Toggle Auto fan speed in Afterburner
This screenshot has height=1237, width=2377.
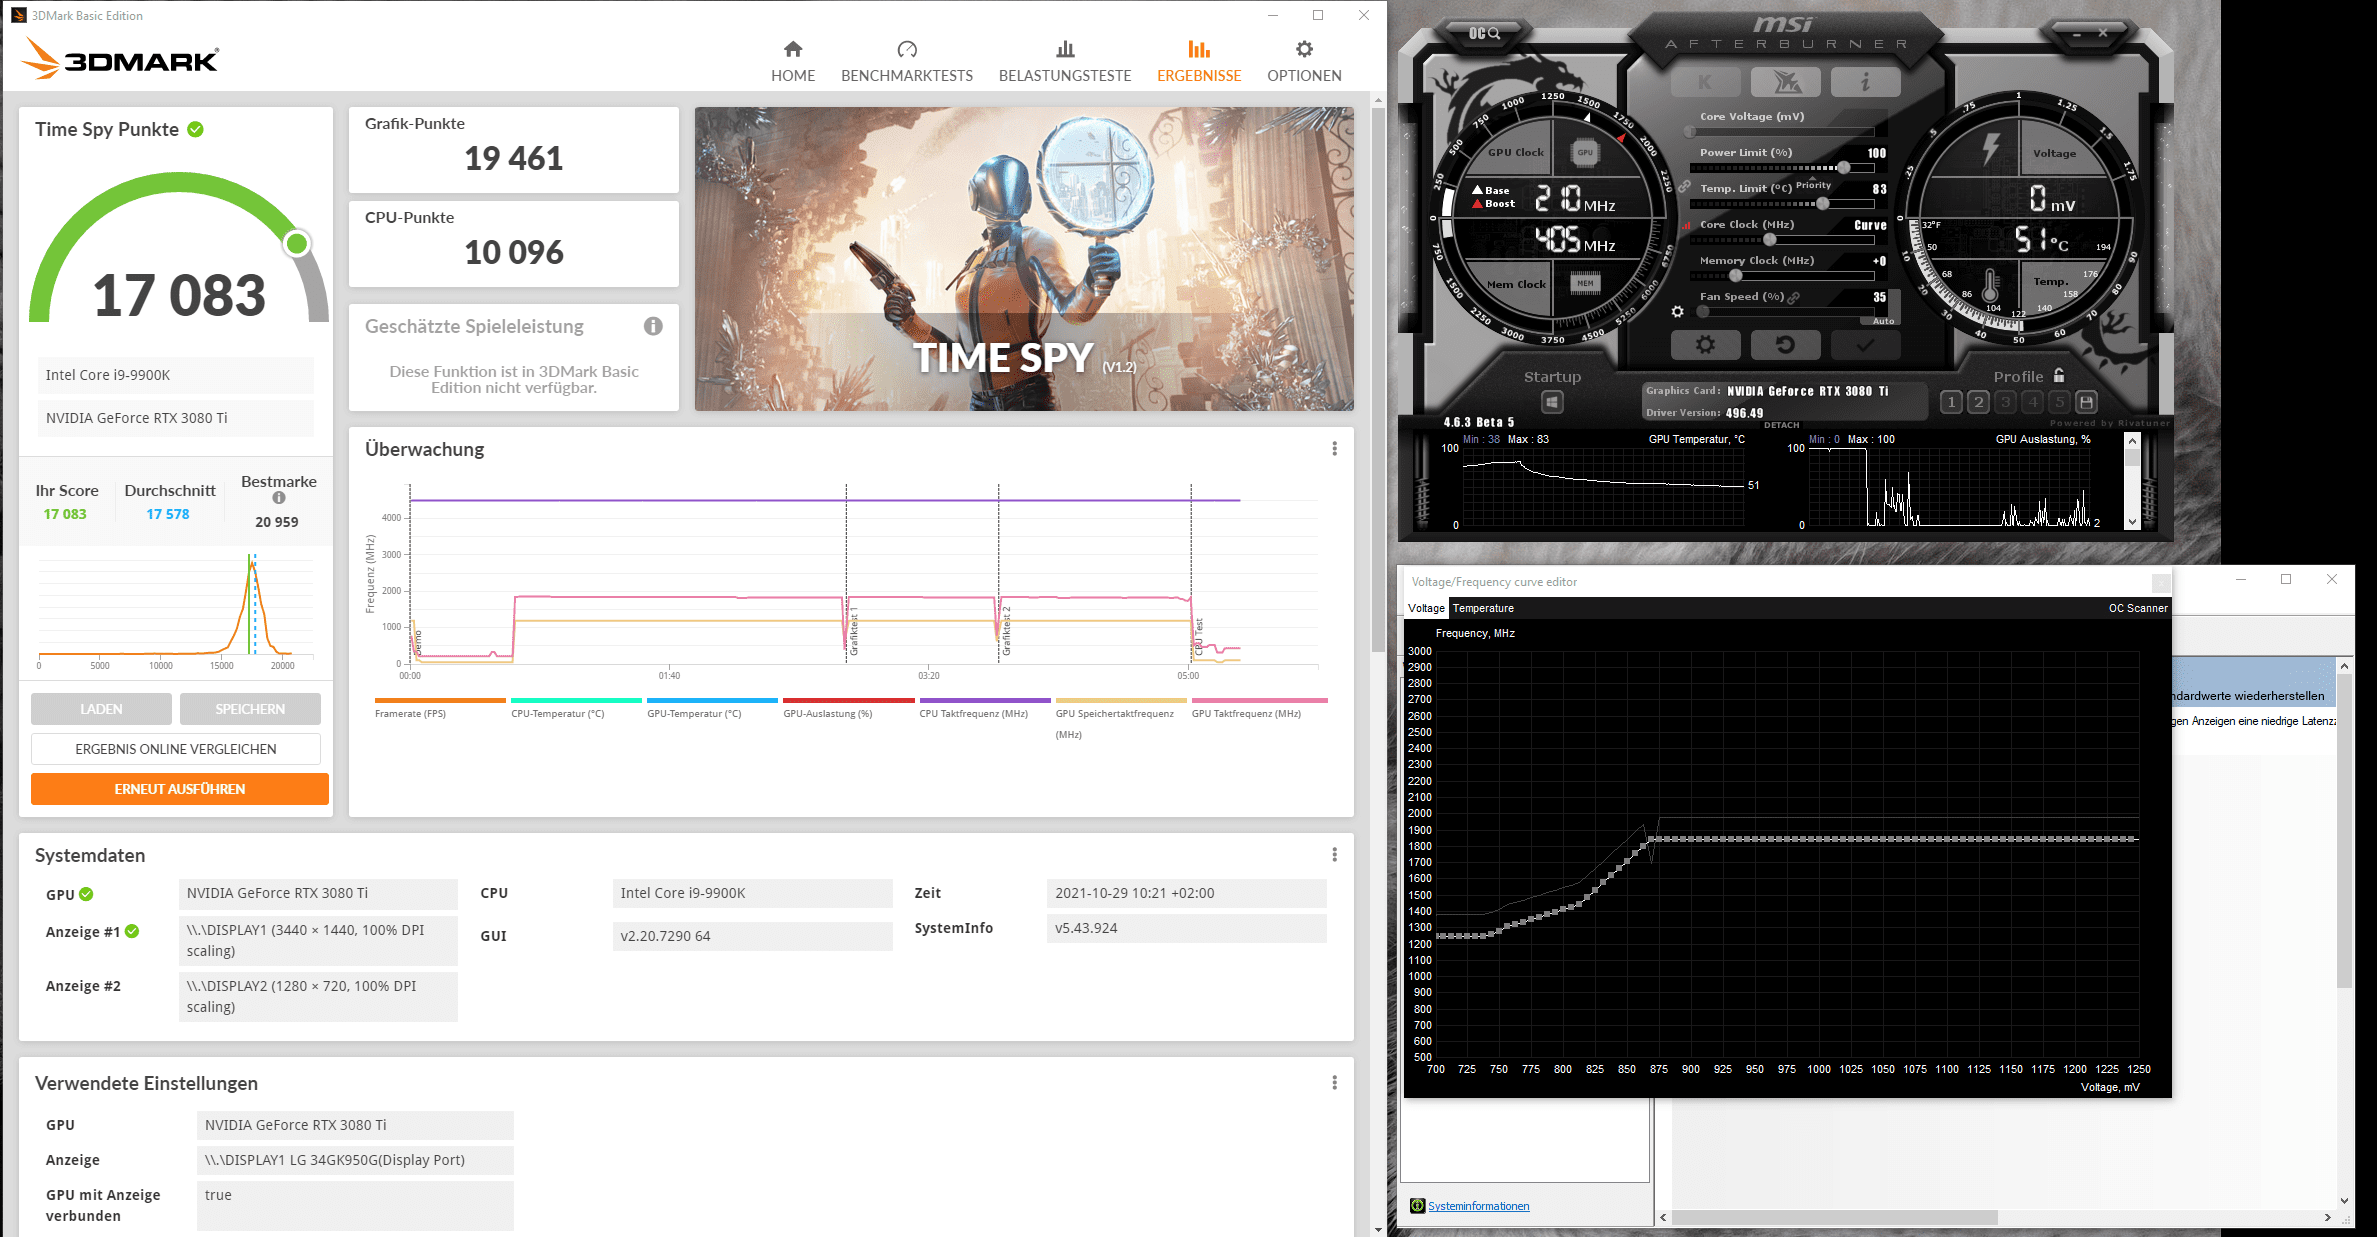click(x=1883, y=321)
